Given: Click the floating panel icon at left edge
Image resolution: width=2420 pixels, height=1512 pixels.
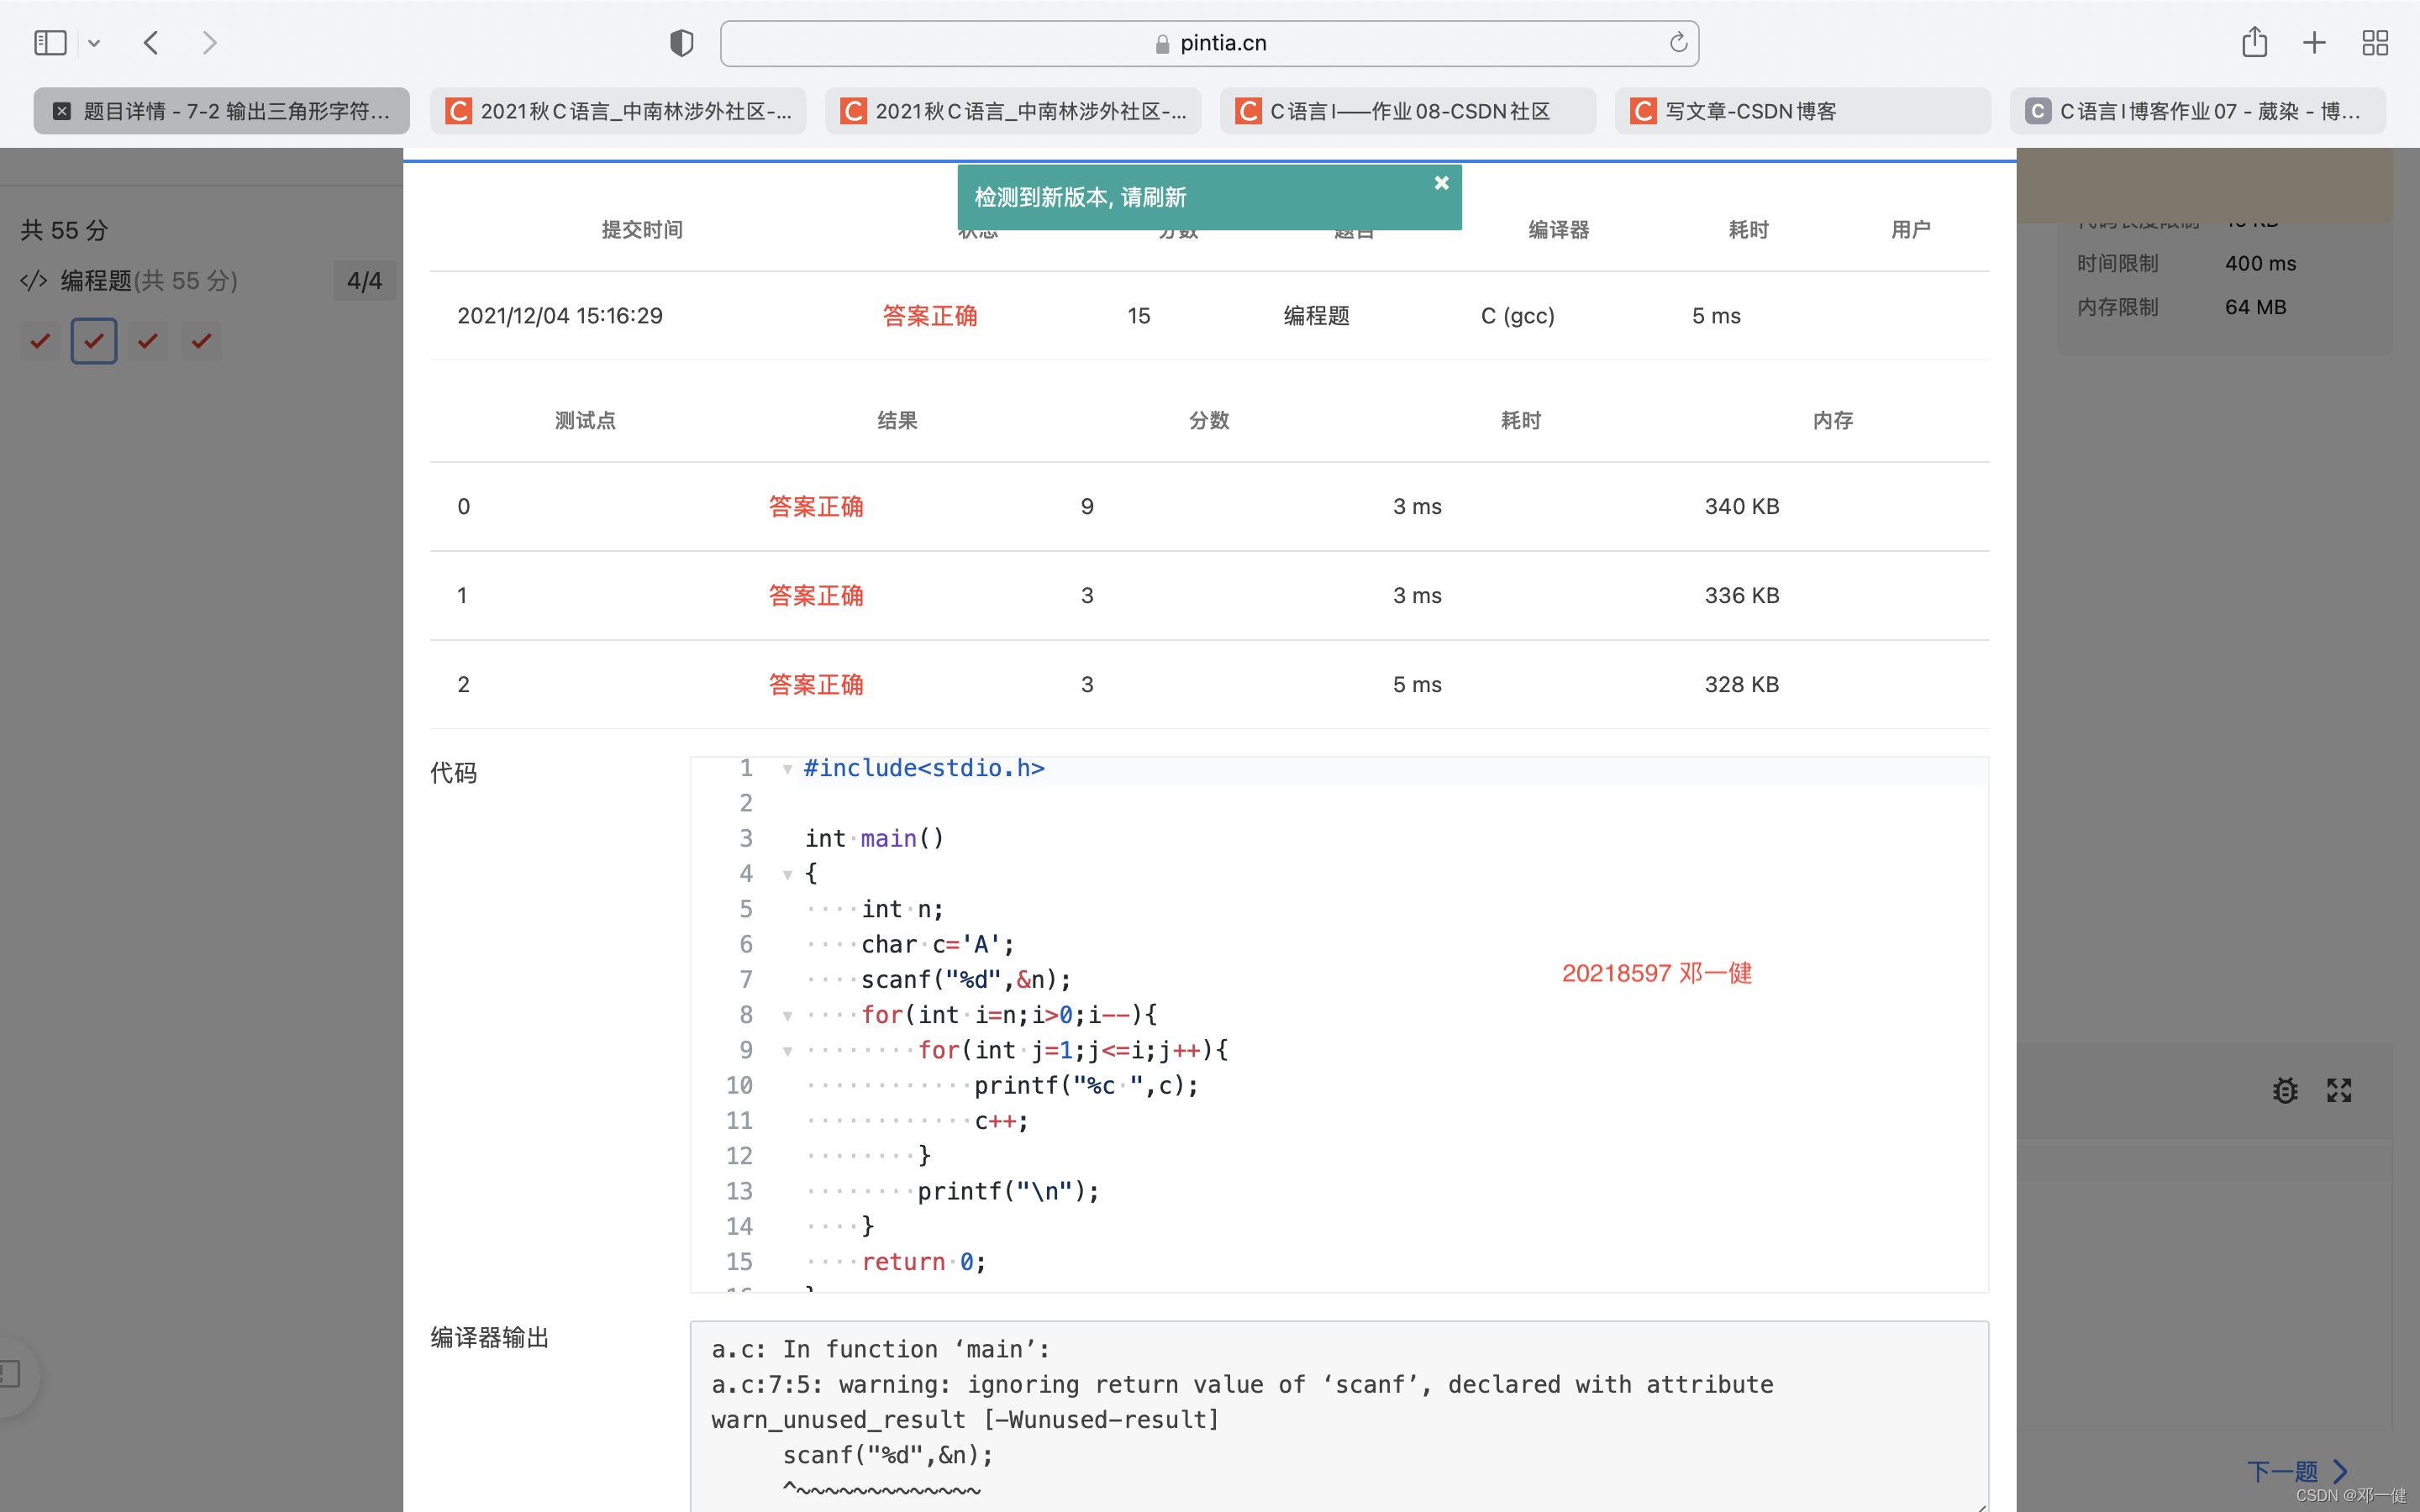Looking at the screenshot, I should (12, 1374).
